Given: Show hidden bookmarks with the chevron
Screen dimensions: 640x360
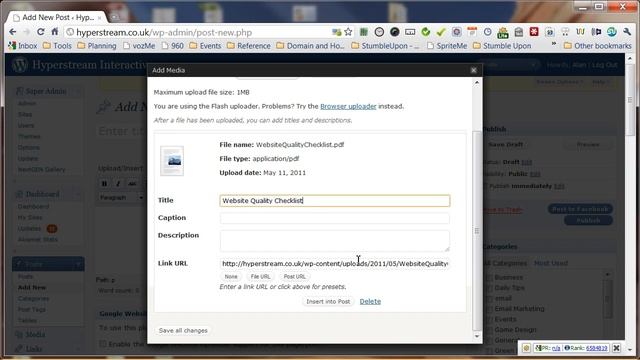Looking at the screenshot, I should (x=553, y=44).
